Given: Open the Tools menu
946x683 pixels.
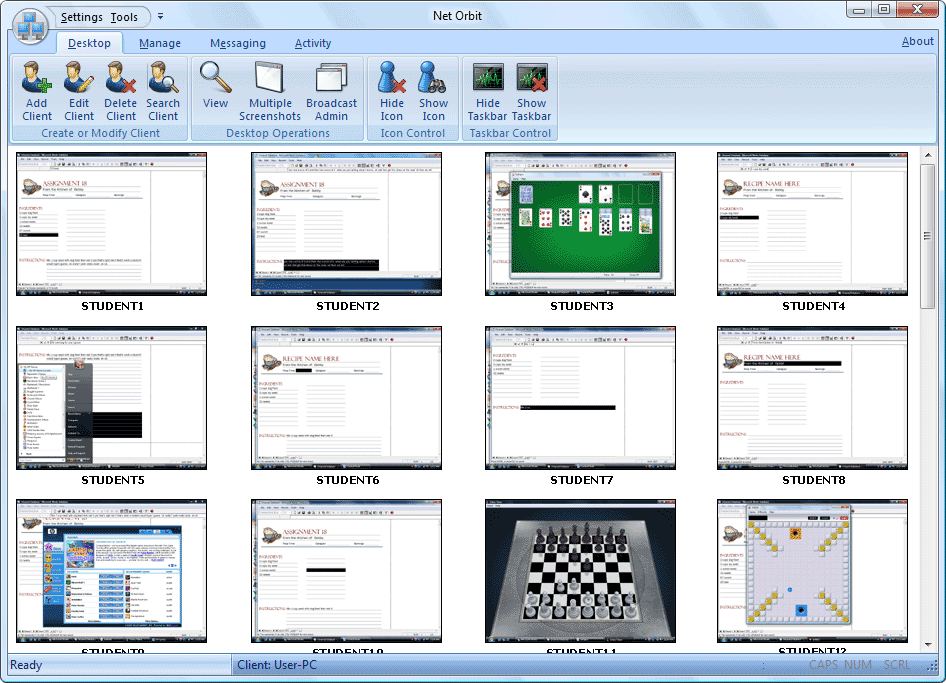Looking at the screenshot, I should click(x=125, y=17).
